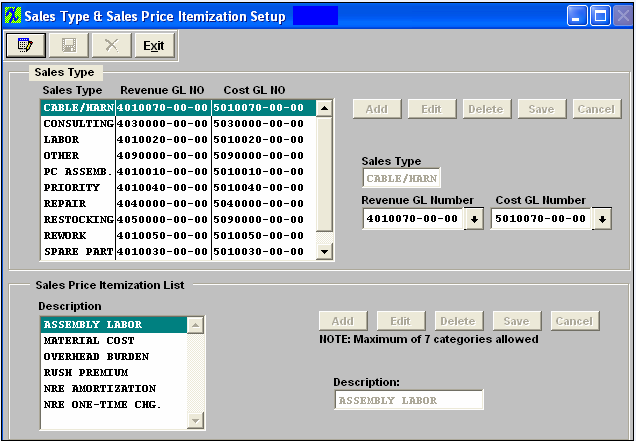Click the floppy disk save toolbar icon
The height and width of the screenshot is (441, 636).
pyautogui.click(x=69, y=45)
